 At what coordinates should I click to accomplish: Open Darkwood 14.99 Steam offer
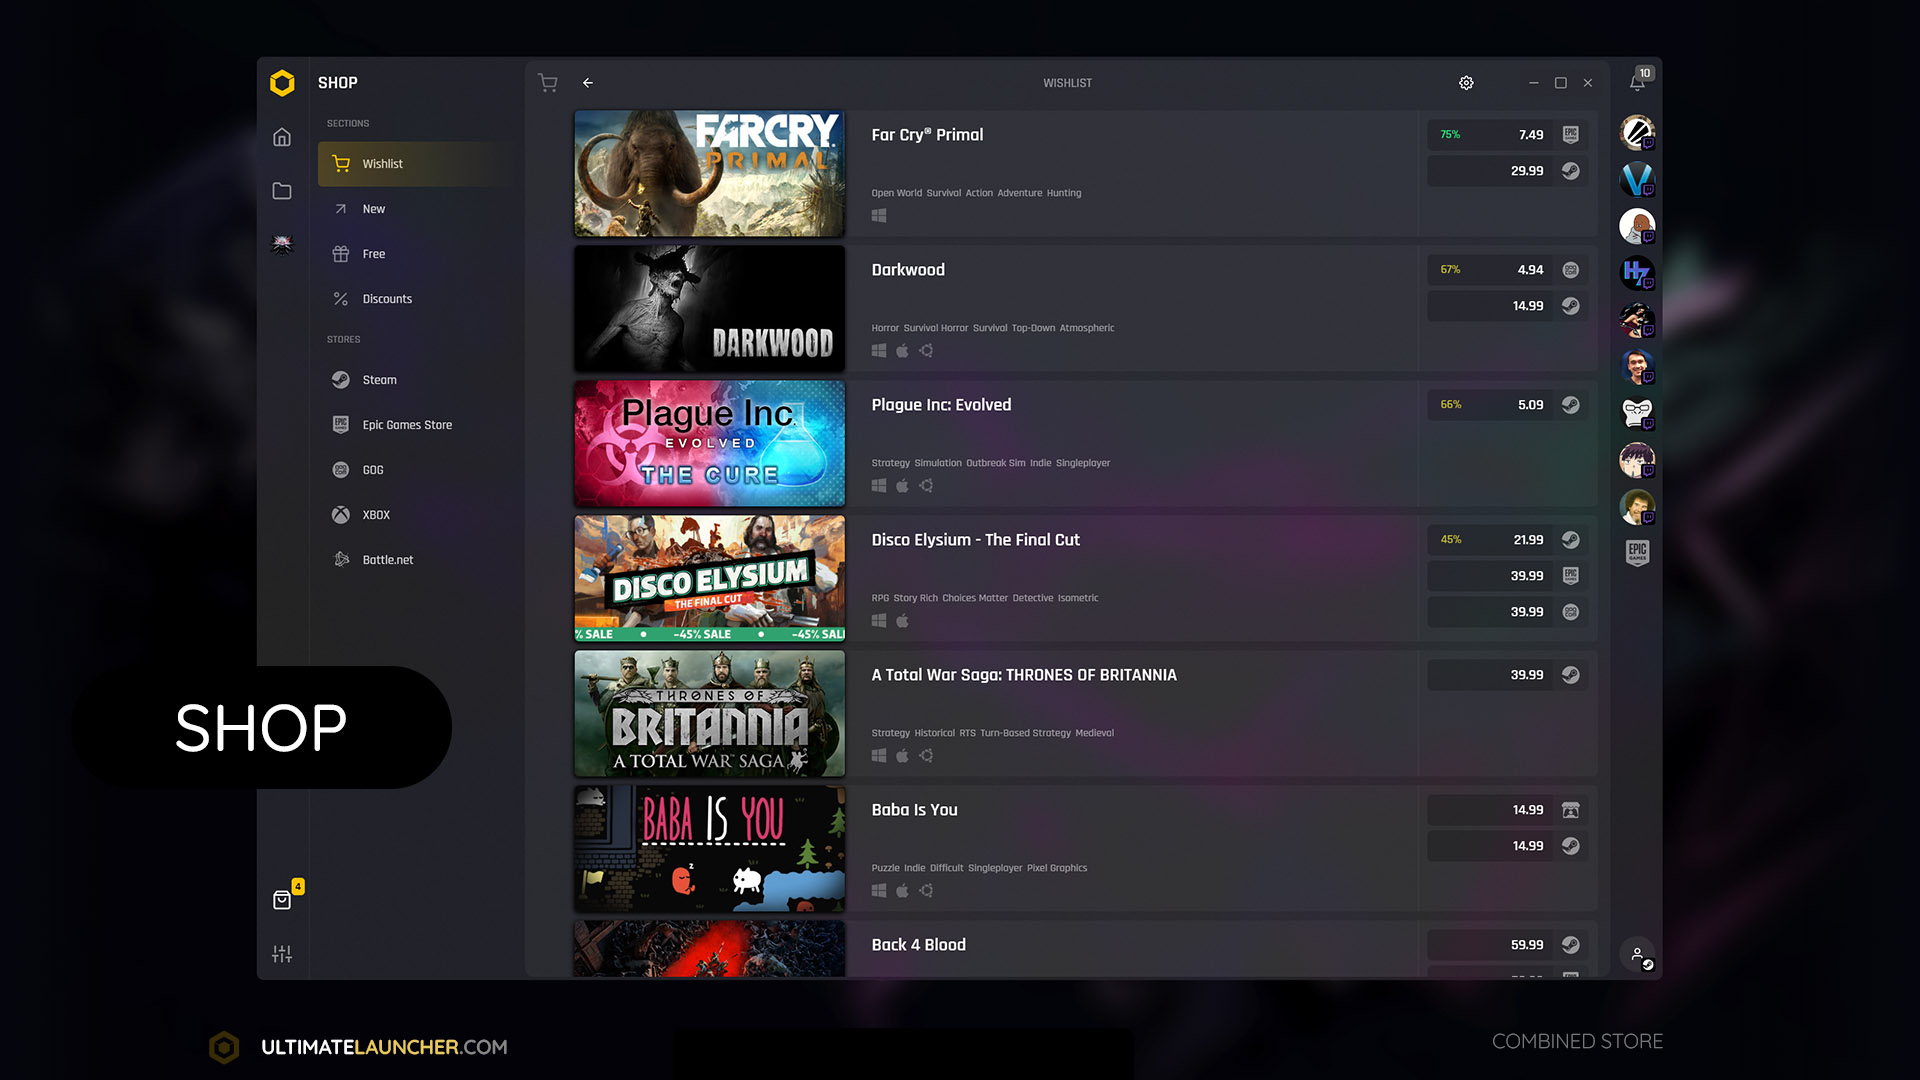[1508, 306]
